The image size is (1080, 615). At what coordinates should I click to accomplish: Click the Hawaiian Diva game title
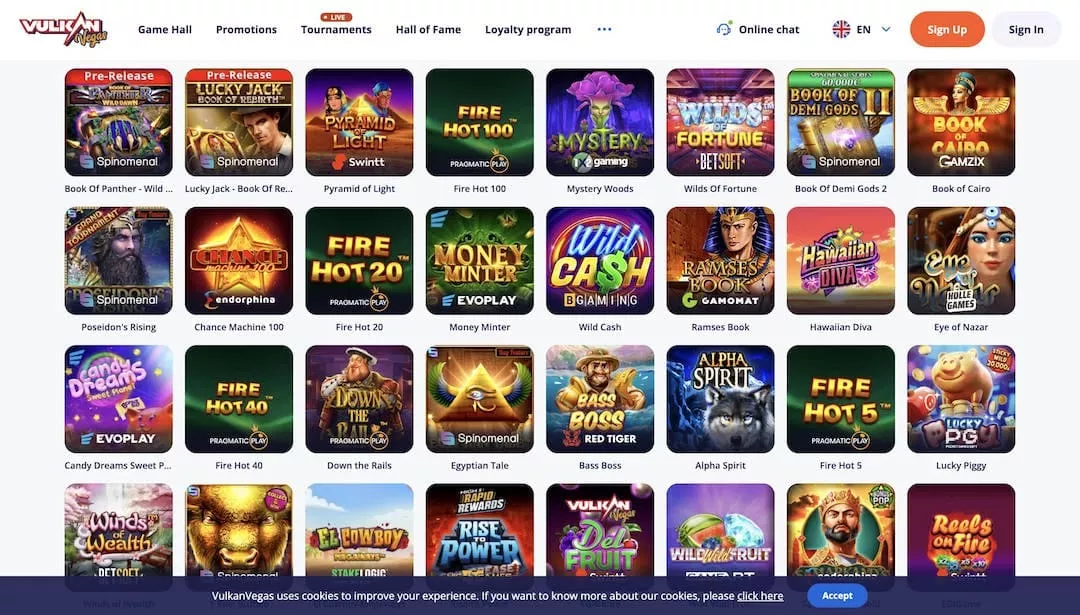pos(840,327)
